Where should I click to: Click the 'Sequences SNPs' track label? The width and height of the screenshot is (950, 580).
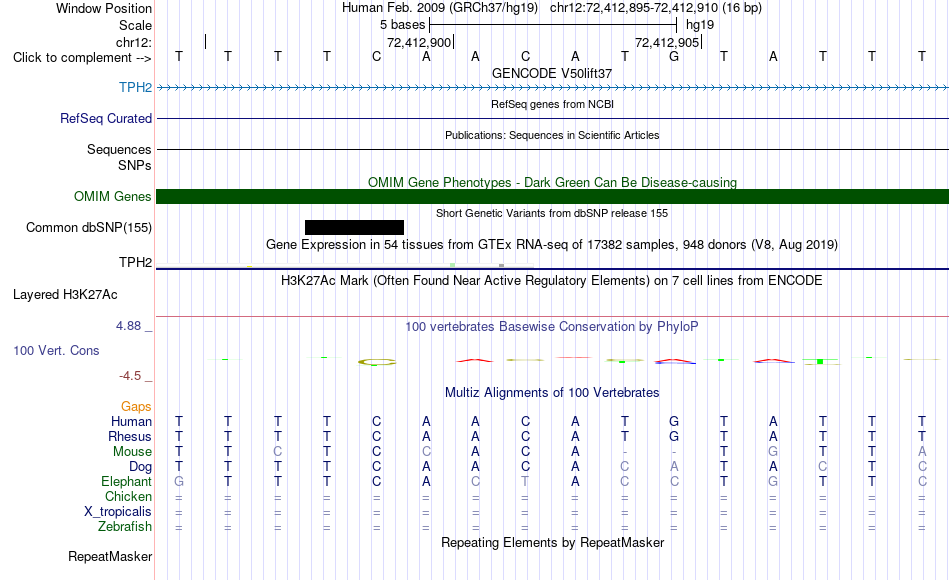[x=119, y=157]
